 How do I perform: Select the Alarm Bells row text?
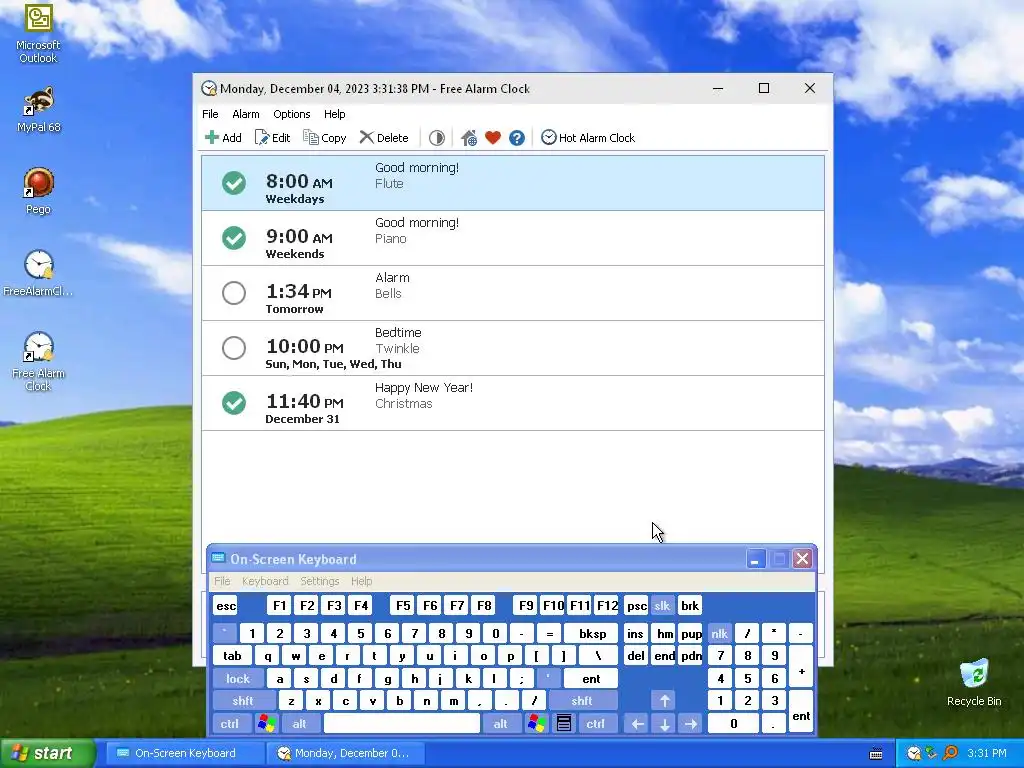pyautogui.click(x=392, y=285)
